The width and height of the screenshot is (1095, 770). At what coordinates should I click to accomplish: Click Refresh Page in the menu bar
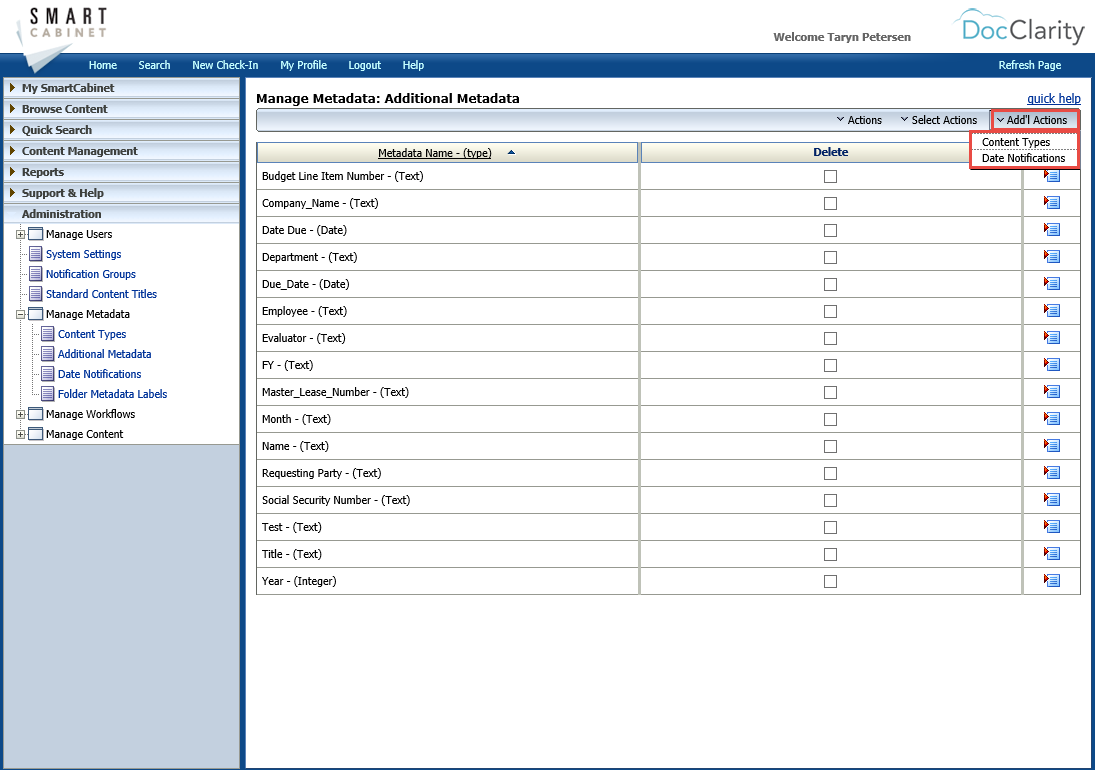pos(1029,64)
